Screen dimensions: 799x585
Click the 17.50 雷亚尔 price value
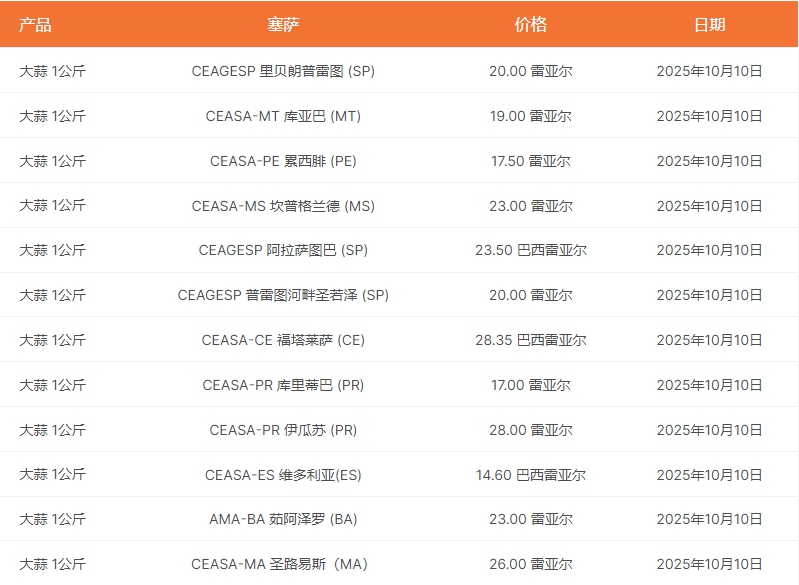[x=531, y=161]
